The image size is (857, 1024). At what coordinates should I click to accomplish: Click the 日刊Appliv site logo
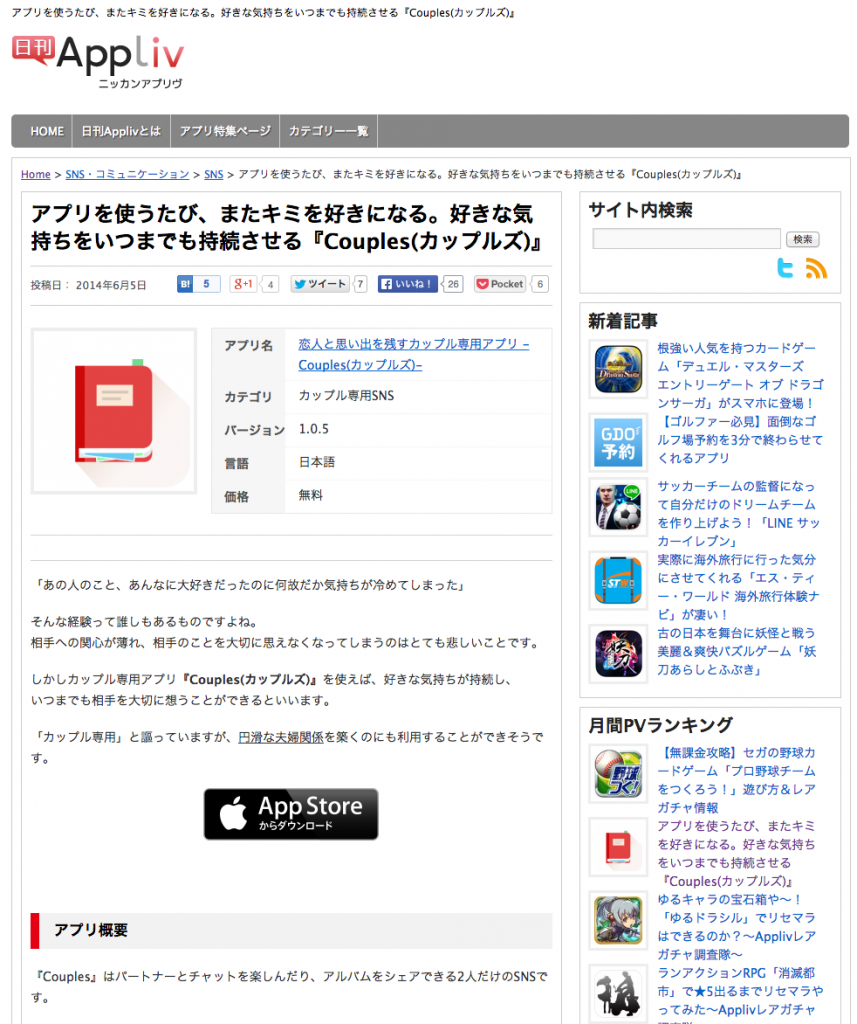click(98, 60)
